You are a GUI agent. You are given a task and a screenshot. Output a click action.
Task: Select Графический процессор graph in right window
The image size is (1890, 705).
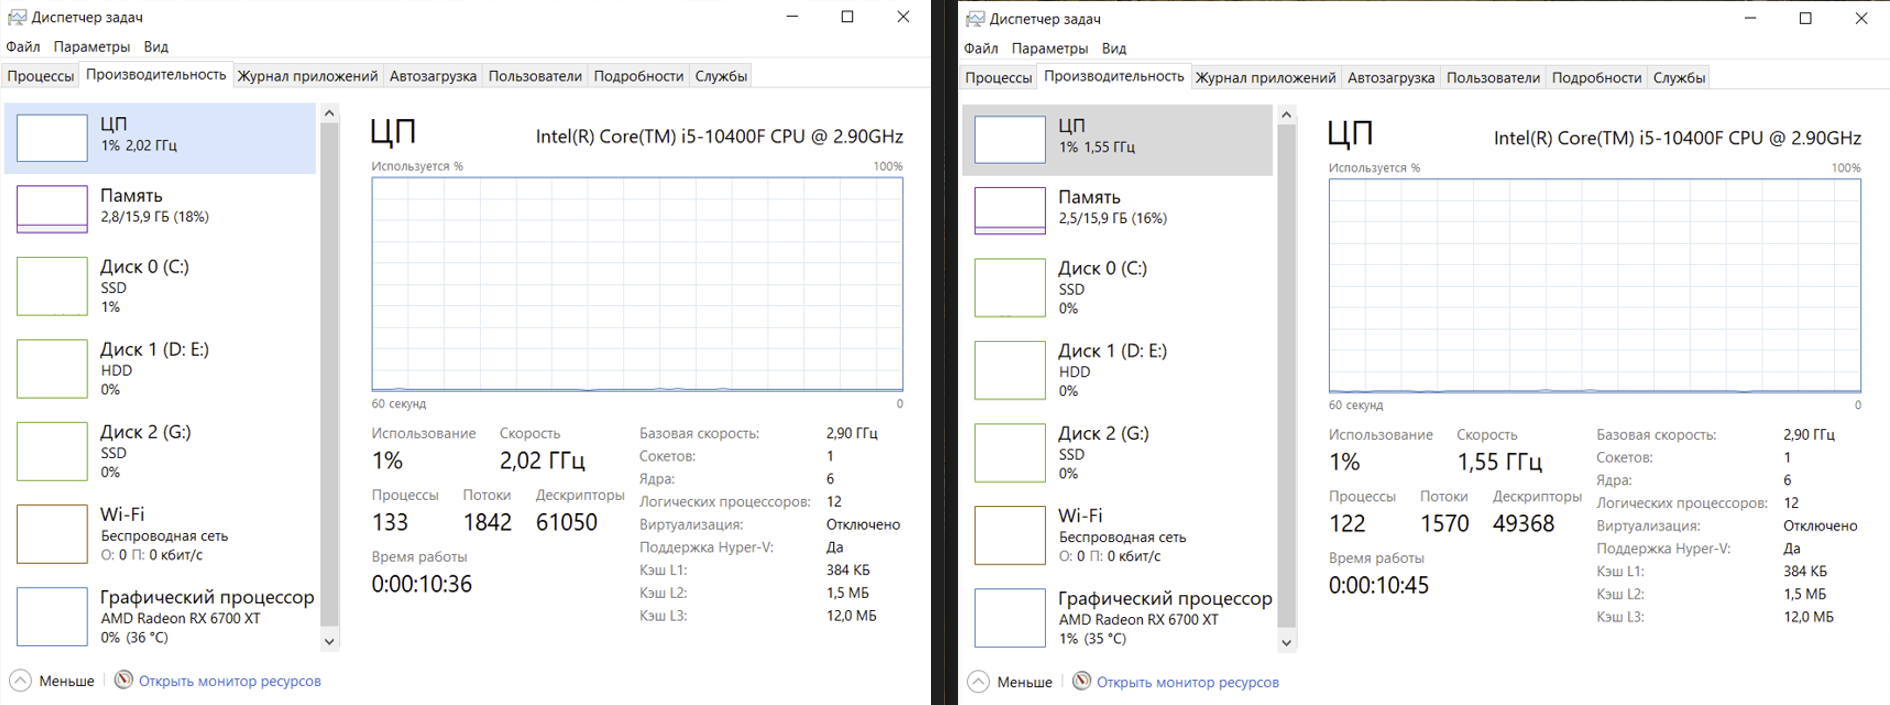pos(1010,618)
